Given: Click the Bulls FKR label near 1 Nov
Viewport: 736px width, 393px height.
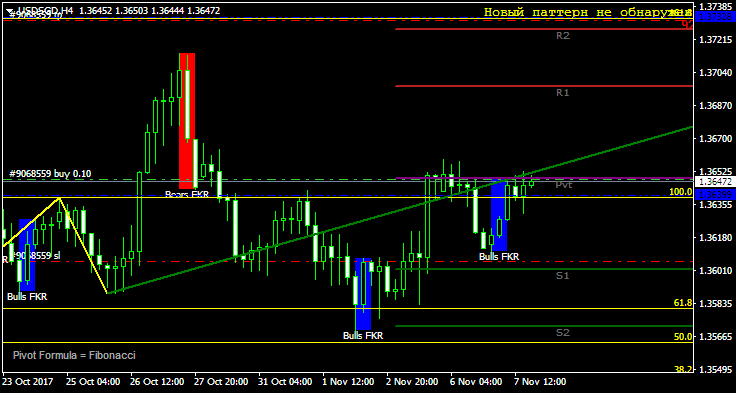Looking at the screenshot, I should click(x=363, y=336).
